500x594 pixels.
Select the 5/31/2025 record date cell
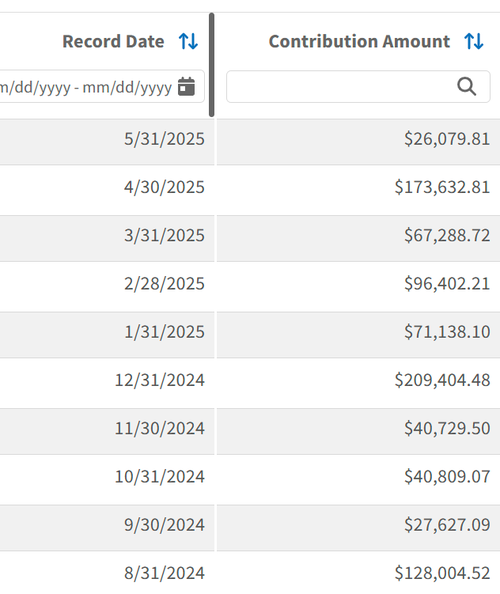coord(107,139)
